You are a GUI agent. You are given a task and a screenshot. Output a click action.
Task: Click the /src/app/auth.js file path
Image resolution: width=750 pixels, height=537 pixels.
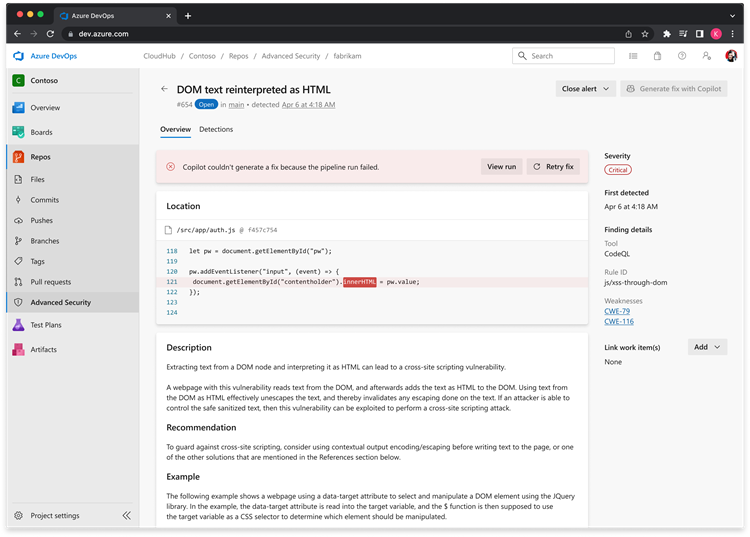[206, 230]
